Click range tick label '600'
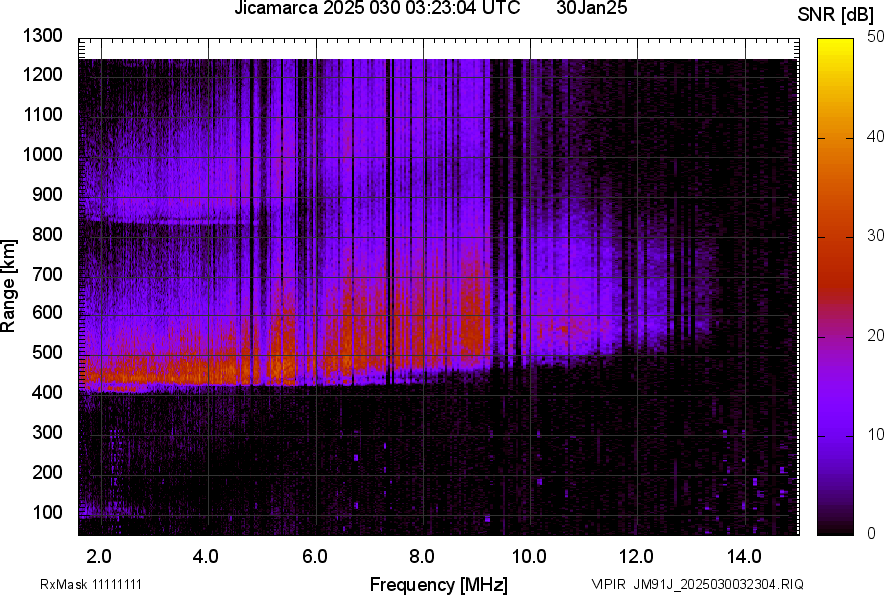The width and height of the screenshot is (884, 595). coord(47,312)
